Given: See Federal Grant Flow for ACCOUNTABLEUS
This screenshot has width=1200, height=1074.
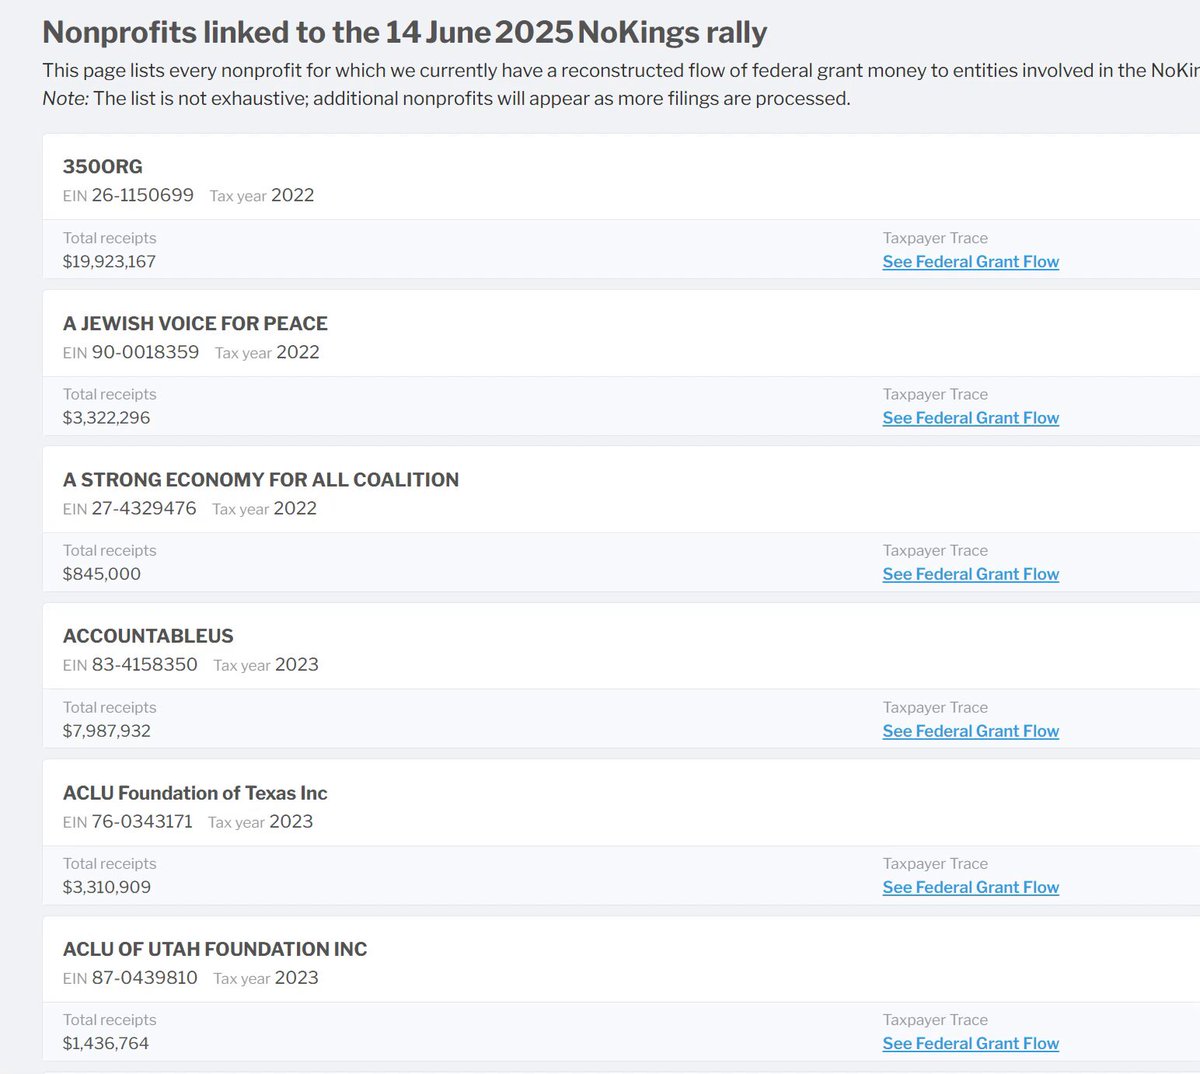Looking at the screenshot, I should [x=970, y=731].
